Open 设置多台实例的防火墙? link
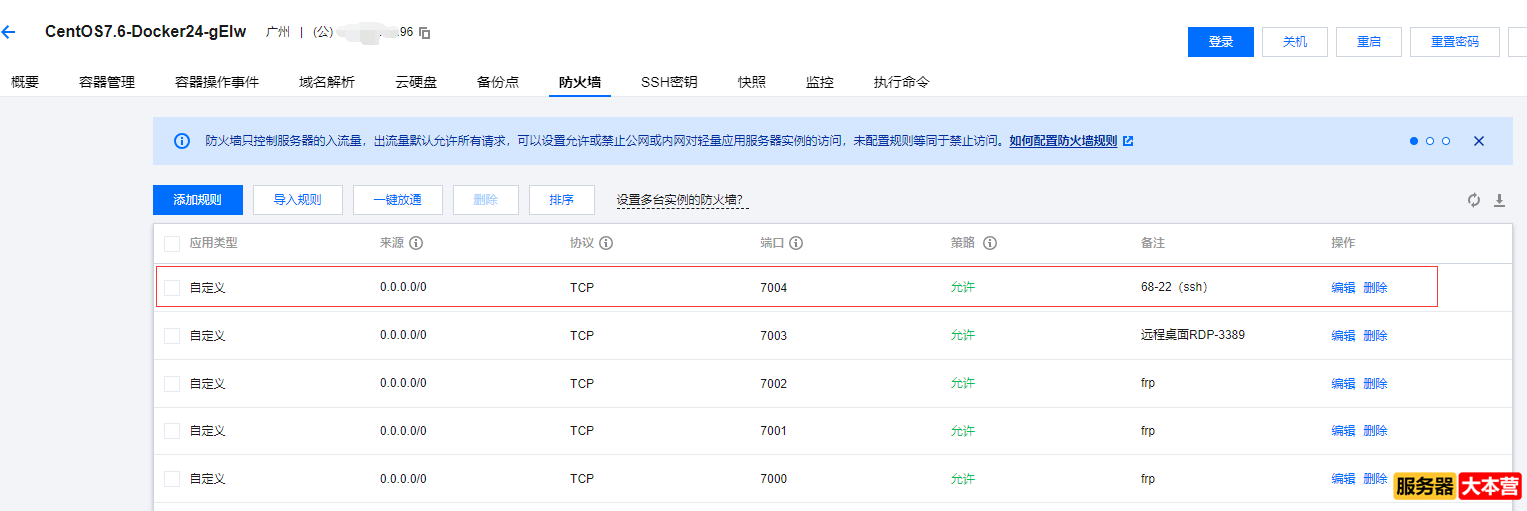The width and height of the screenshot is (1527, 511). (683, 200)
